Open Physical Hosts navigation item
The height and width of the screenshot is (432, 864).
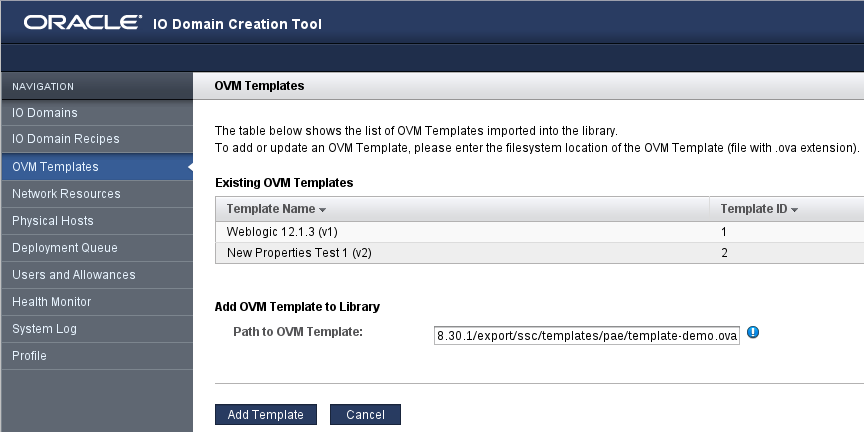[53, 221]
